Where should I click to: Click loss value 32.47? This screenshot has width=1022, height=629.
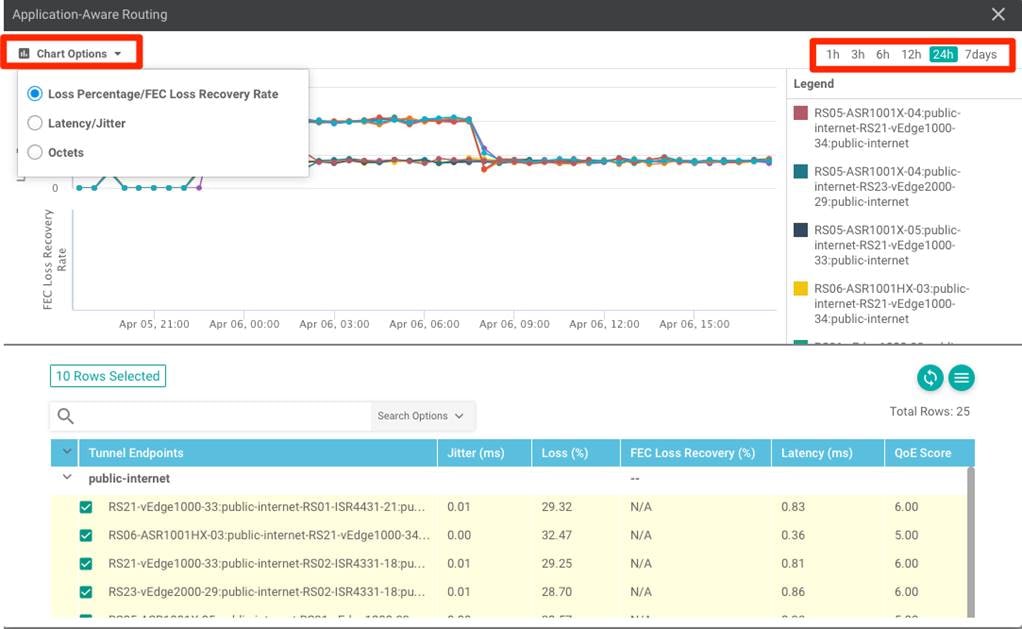[x=556, y=535]
